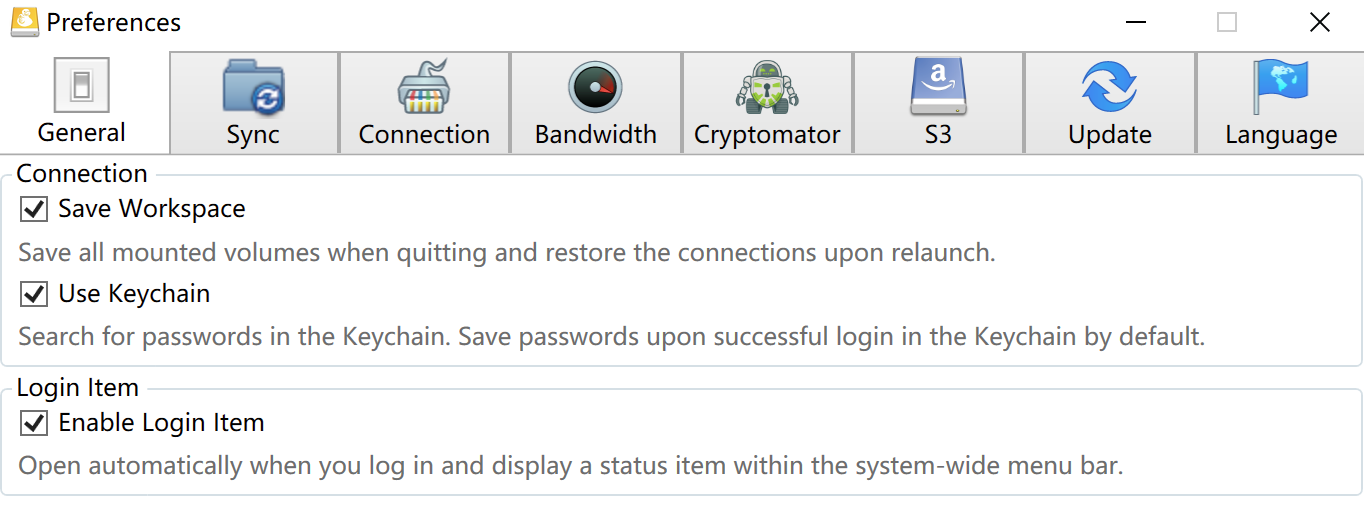
Task: Go to the Cryptomator tab label
Action: (x=767, y=135)
